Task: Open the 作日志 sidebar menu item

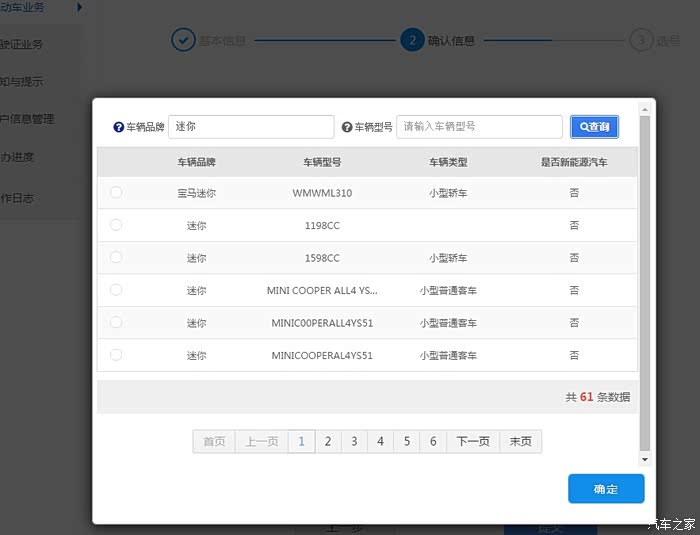Action: pos(18,198)
